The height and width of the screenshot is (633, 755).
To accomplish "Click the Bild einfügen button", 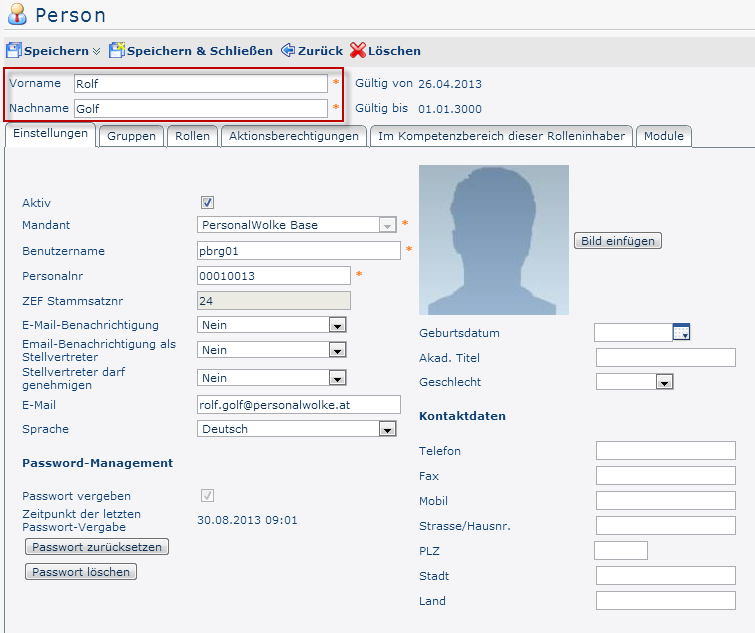I will [618, 241].
